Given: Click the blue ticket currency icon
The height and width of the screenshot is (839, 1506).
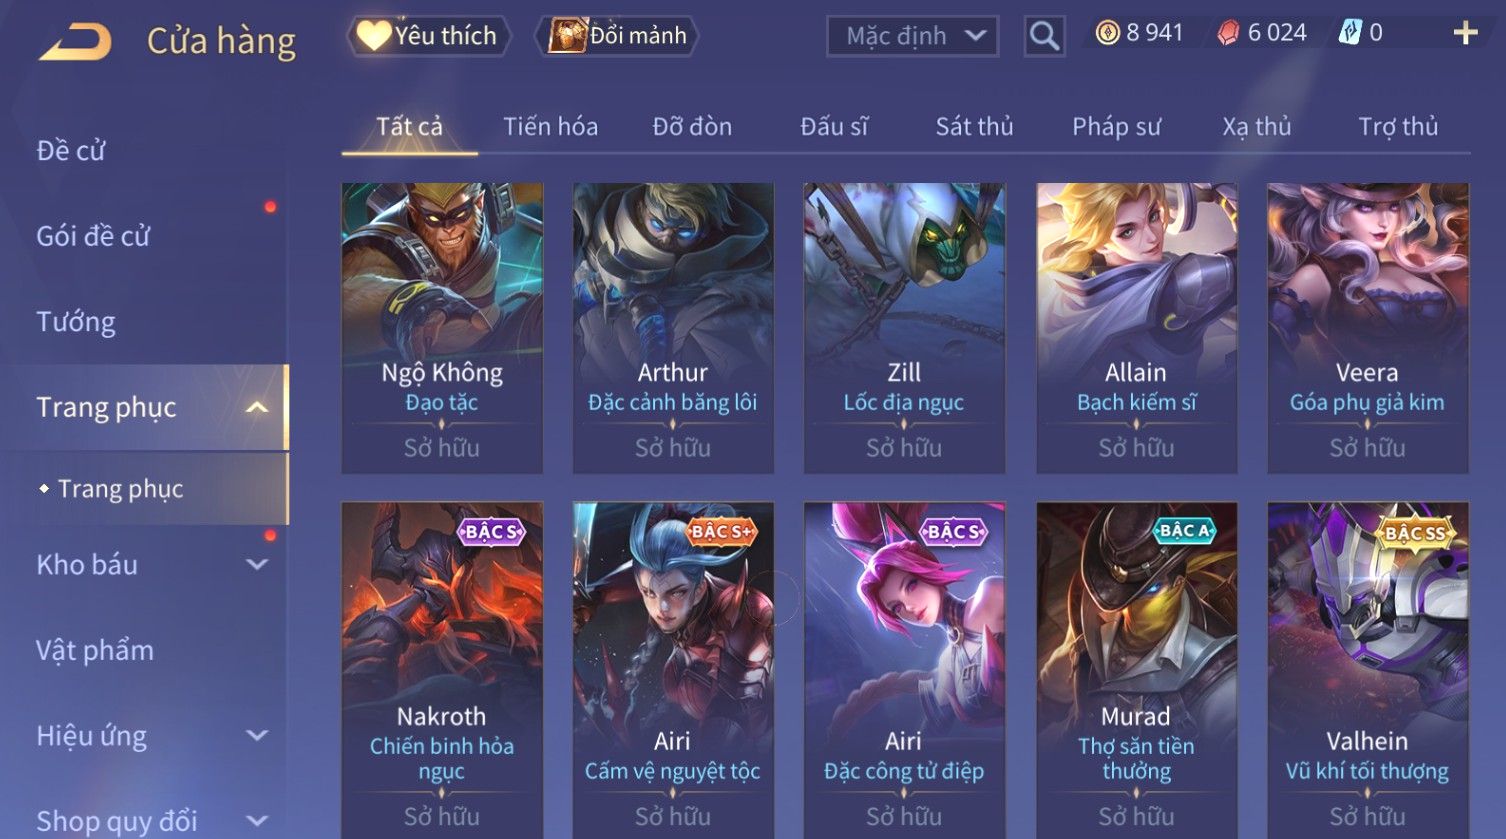Looking at the screenshot, I should point(1350,33).
